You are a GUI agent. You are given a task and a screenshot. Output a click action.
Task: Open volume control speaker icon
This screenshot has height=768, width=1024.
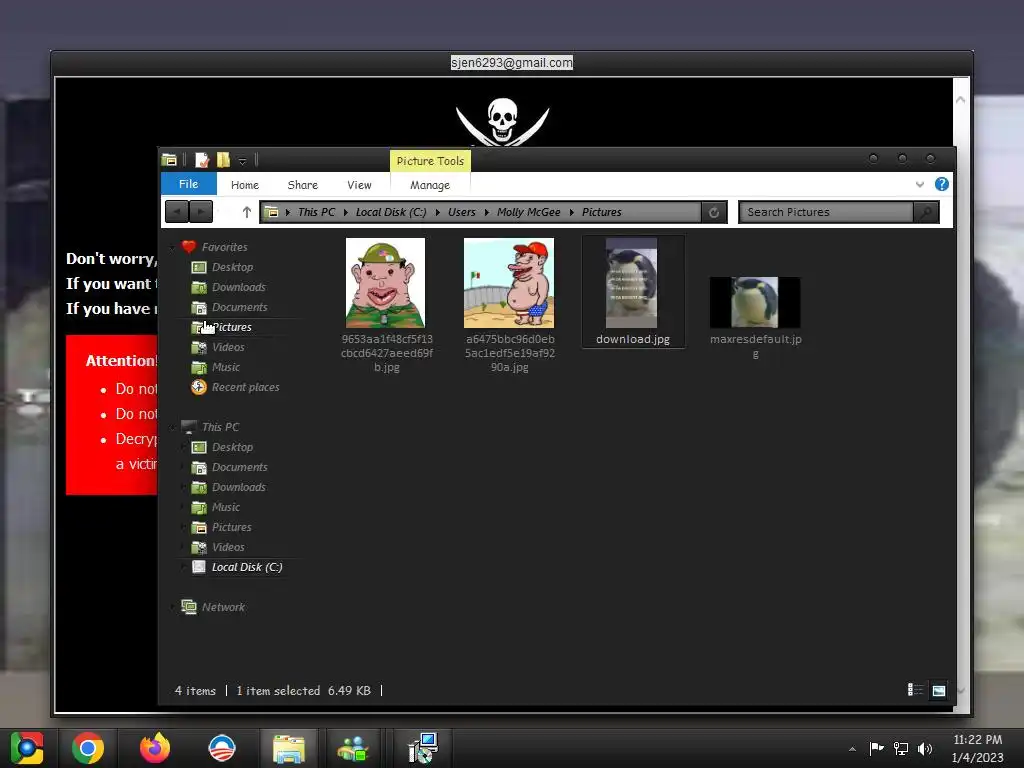click(x=925, y=748)
